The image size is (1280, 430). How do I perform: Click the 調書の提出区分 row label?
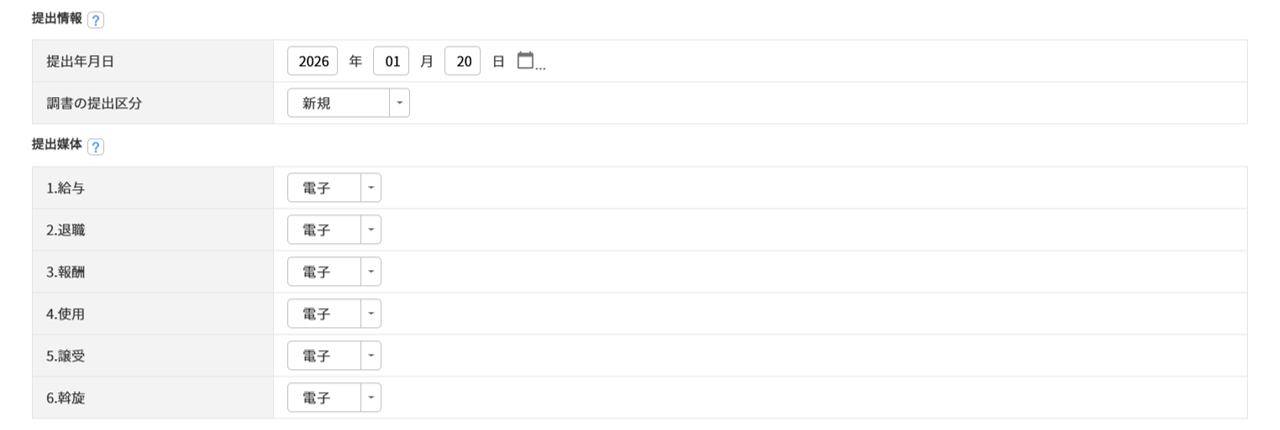click(x=94, y=103)
